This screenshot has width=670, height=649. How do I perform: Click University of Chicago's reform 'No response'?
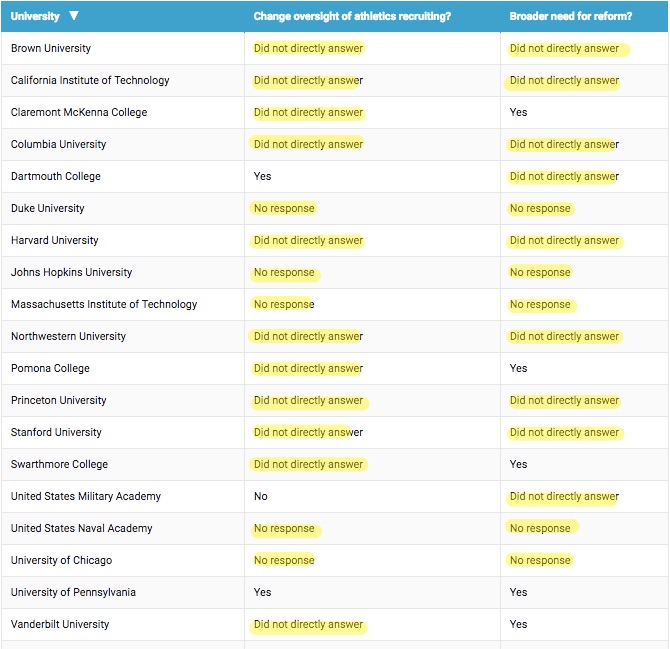pos(540,561)
